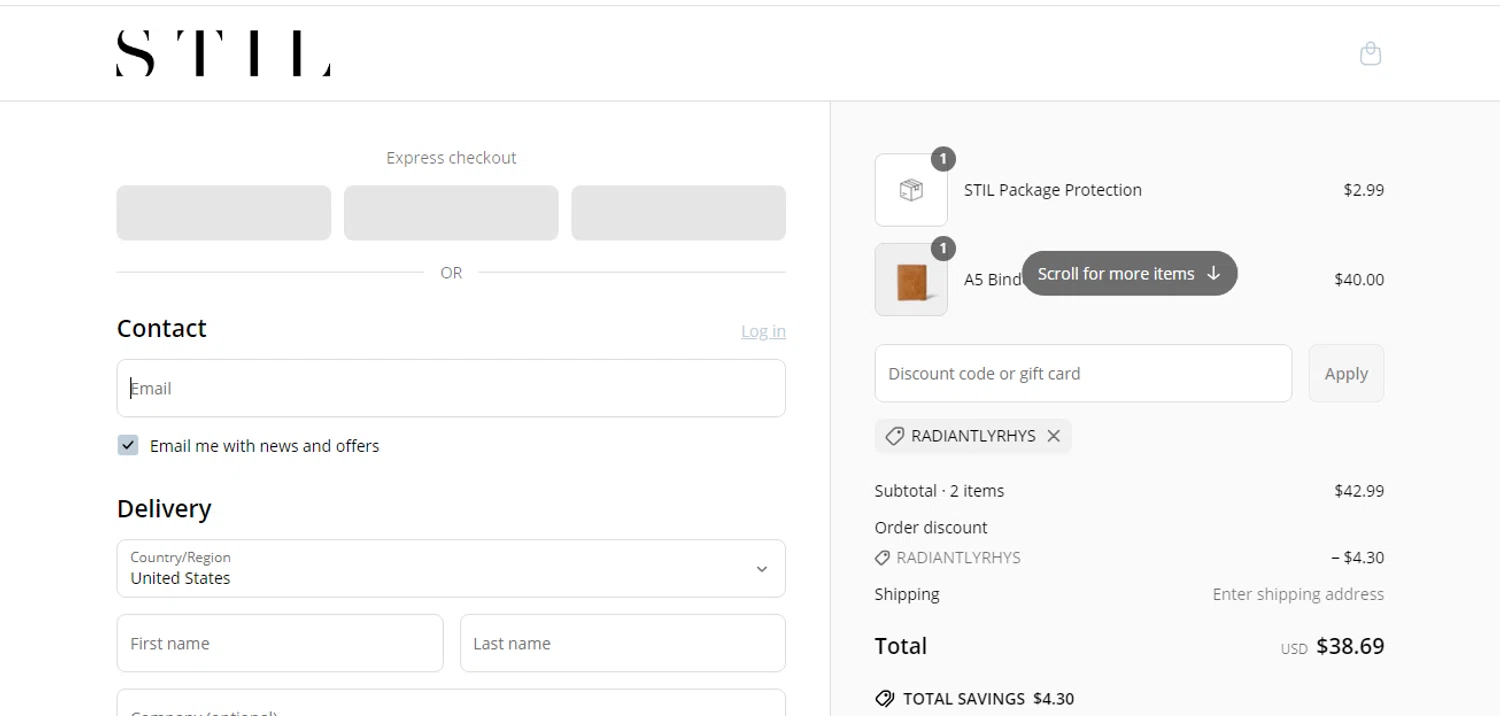Open the shopping bag cart icon
Viewport: 1500px width, 716px height.
[x=1370, y=53]
